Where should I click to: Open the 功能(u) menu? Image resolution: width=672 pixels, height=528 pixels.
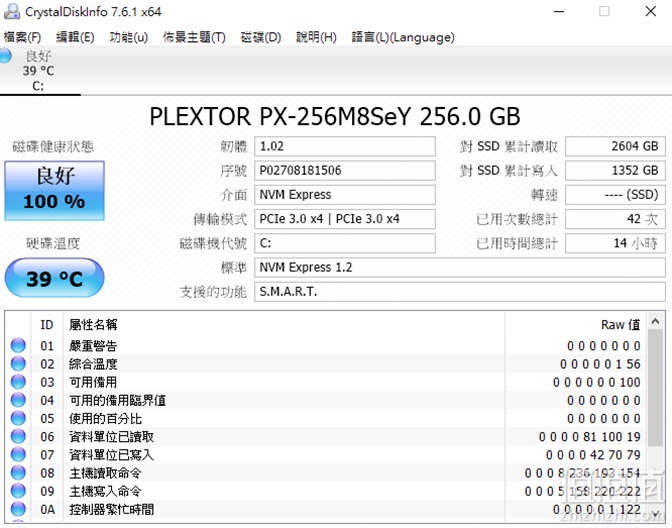pyautogui.click(x=129, y=37)
